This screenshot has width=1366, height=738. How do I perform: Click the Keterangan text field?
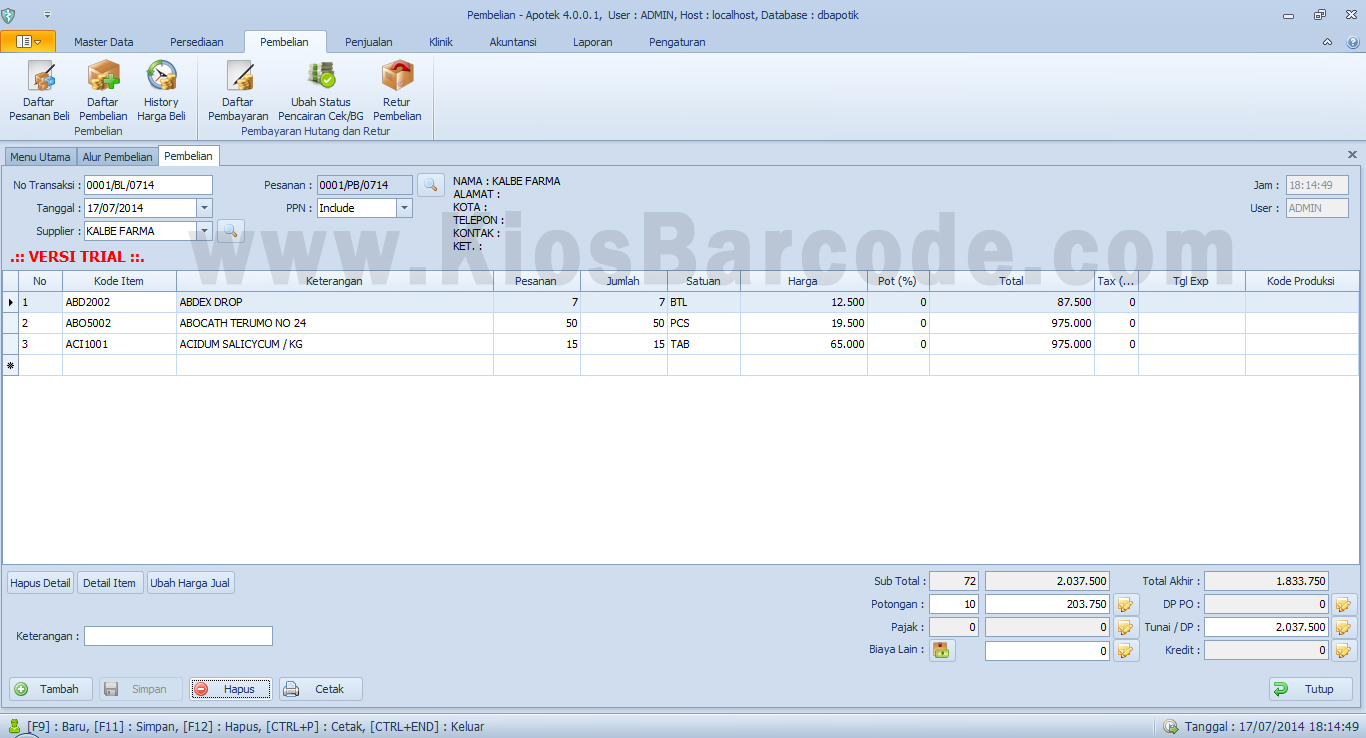click(x=178, y=636)
